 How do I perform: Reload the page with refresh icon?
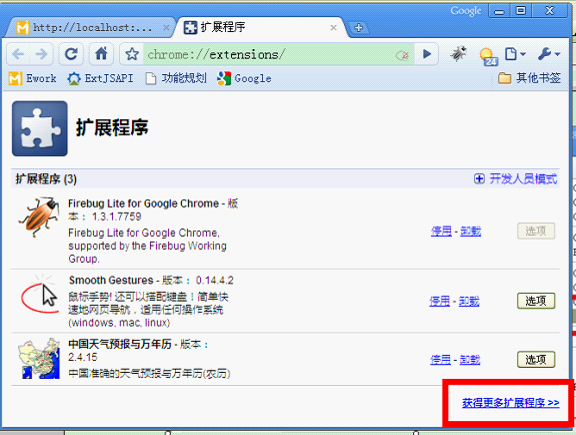pos(71,54)
